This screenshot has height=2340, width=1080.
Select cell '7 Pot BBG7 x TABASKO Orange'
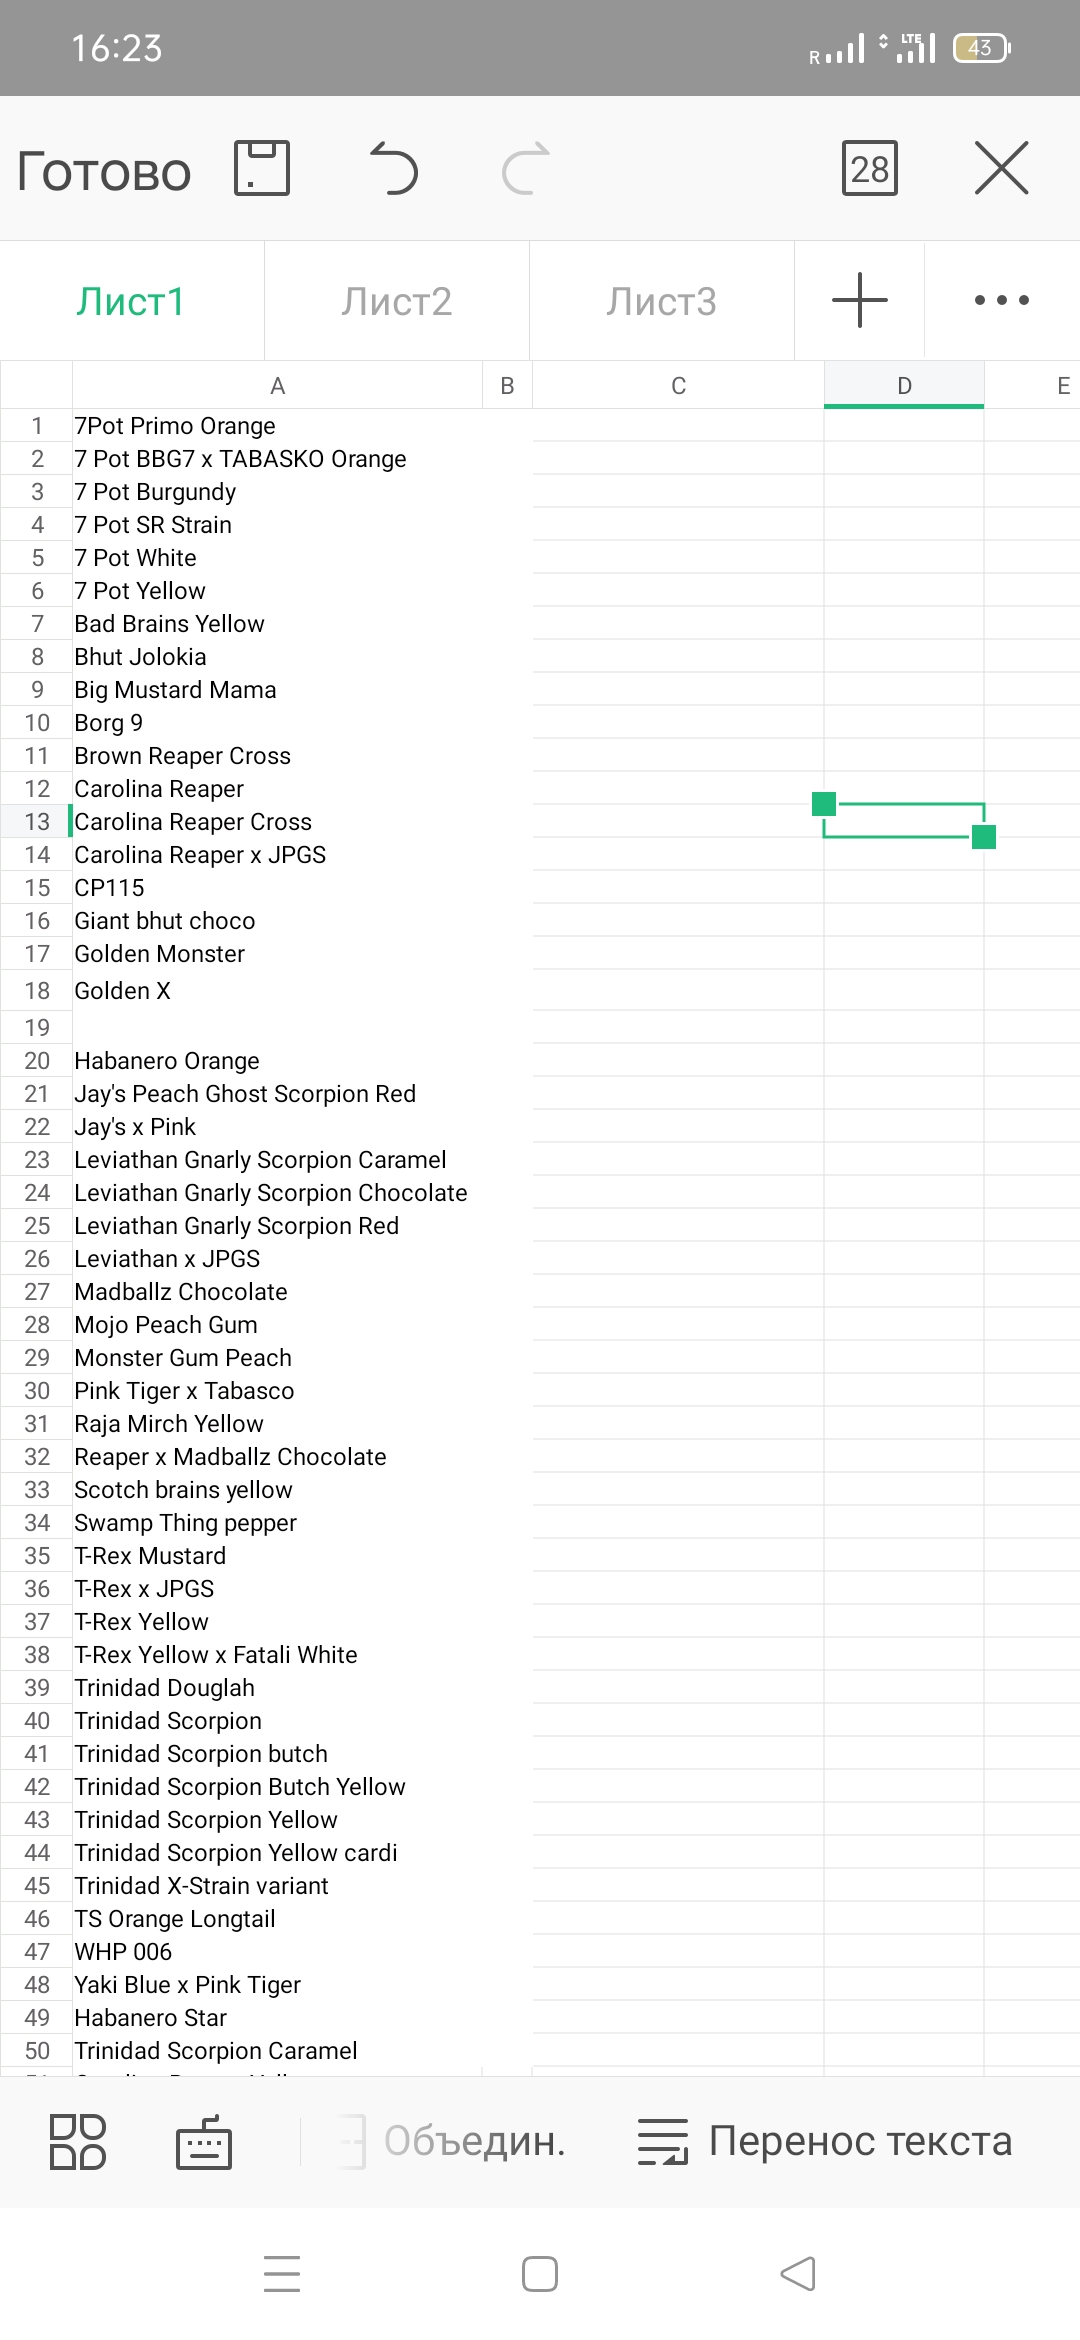point(277,459)
